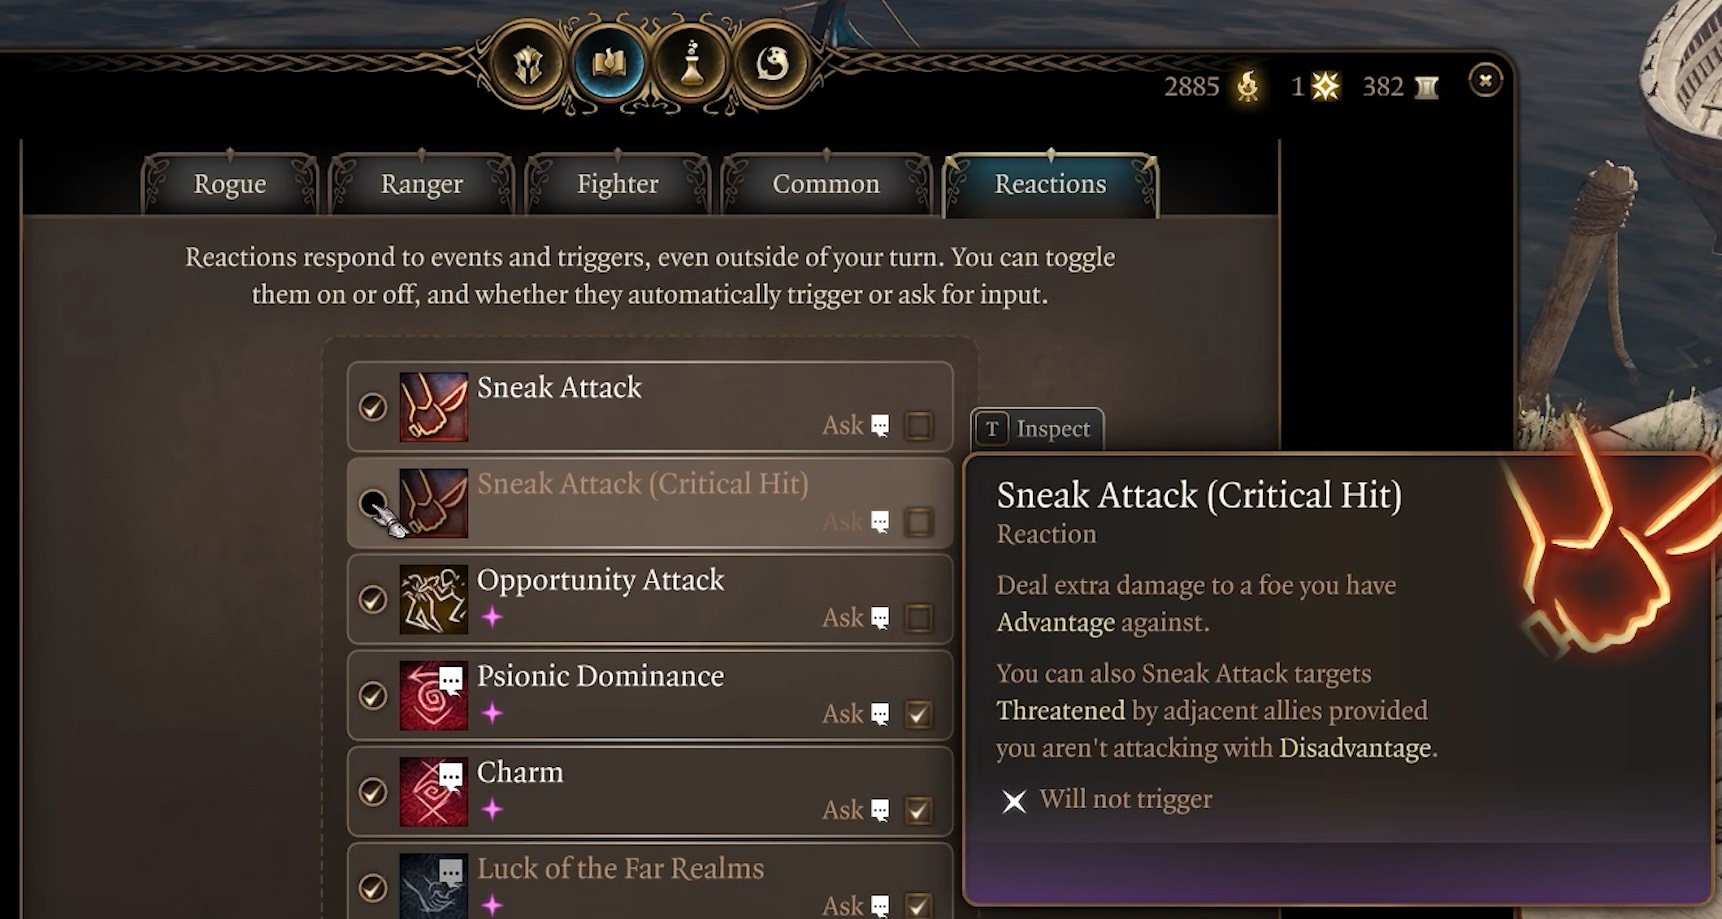Enable Sneak Attack (Critical Hit) reaction

(x=373, y=502)
